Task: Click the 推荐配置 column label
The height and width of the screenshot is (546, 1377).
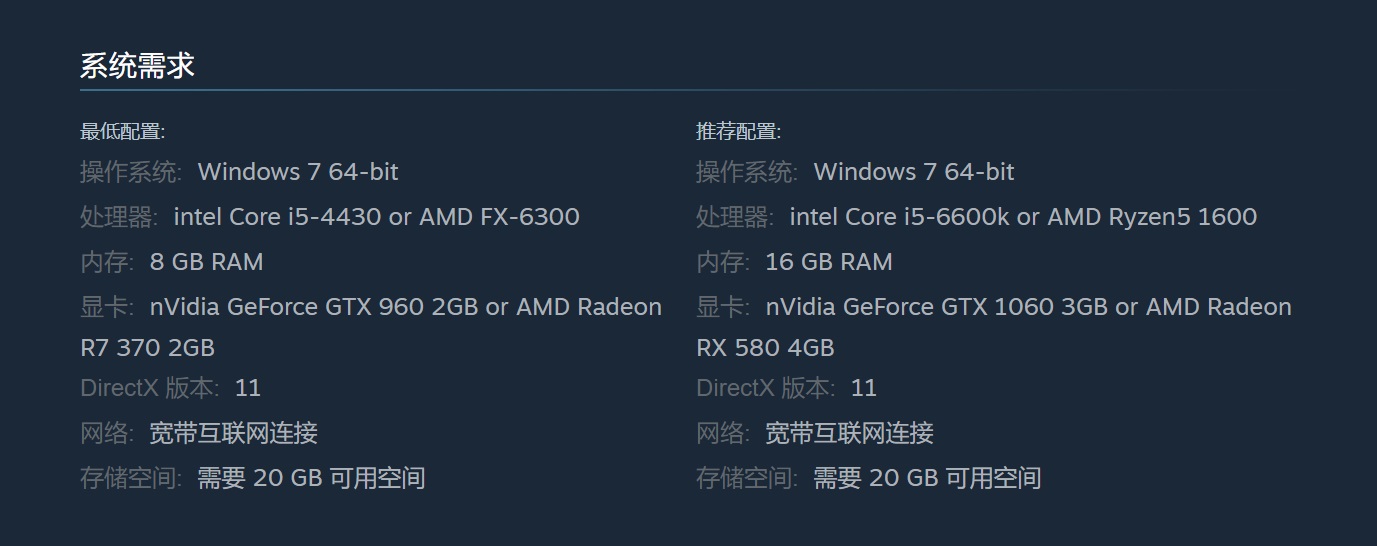Action: [738, 131]
